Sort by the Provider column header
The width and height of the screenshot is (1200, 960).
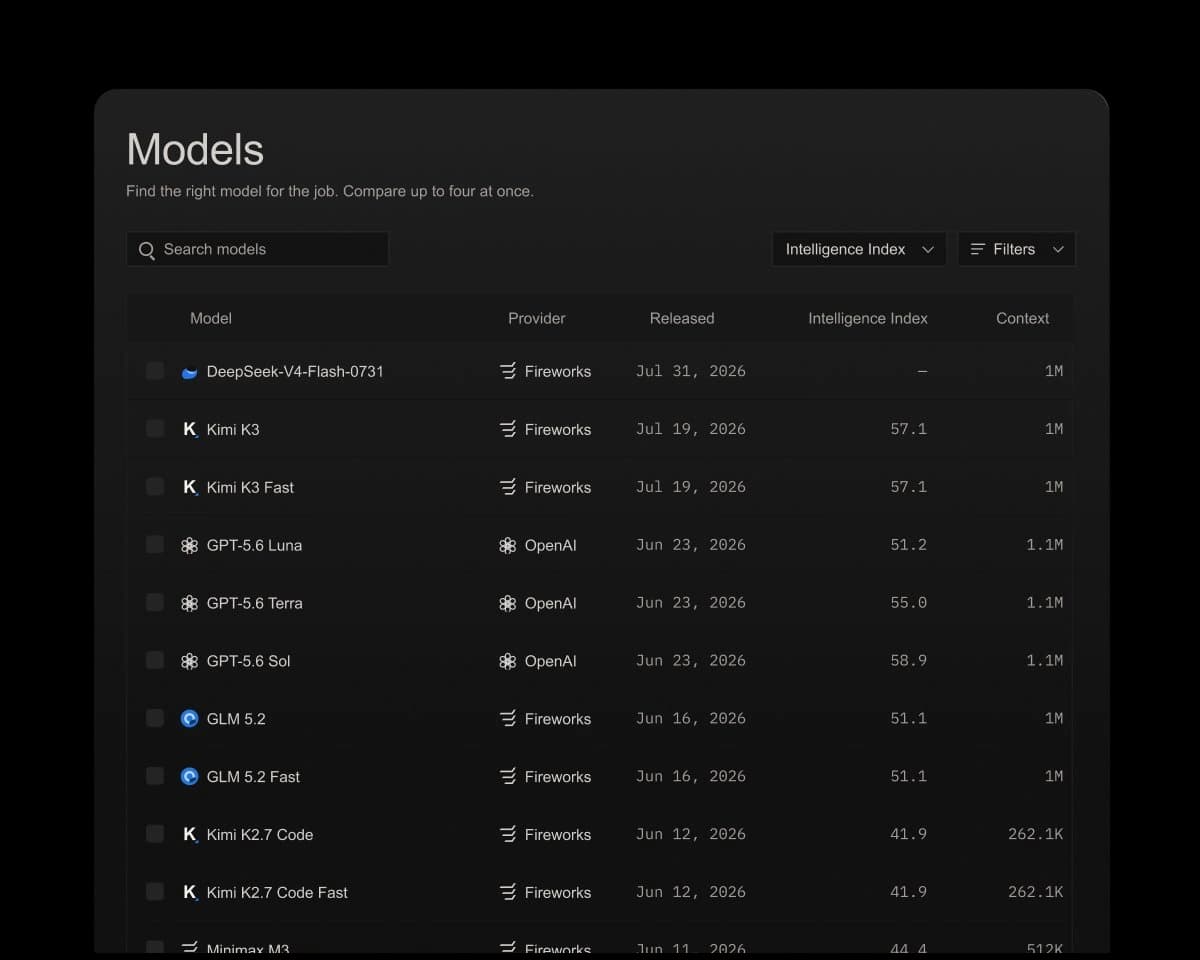pyautogui.click(x=537, y=318)
